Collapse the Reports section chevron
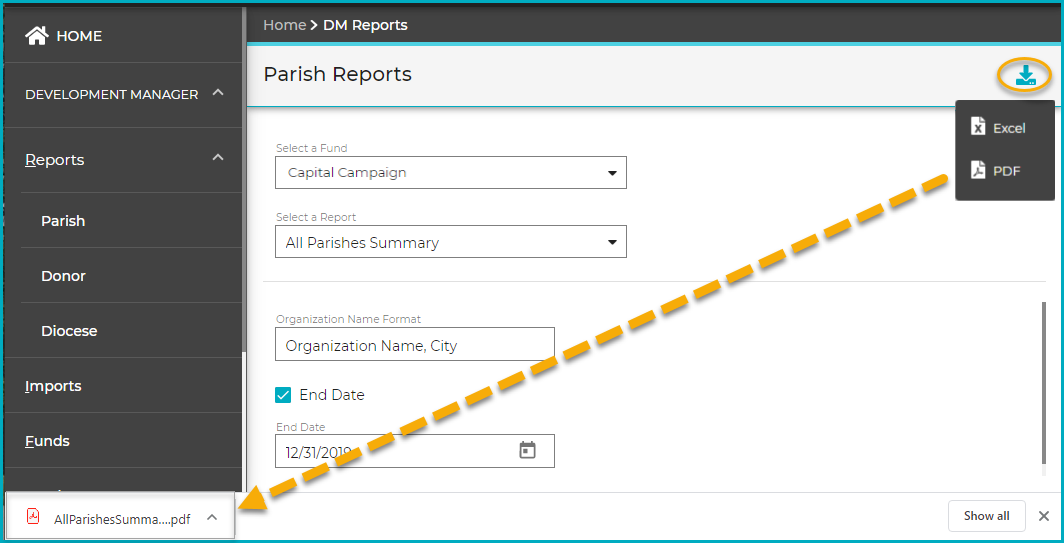The image size is (1064, 543). (x=218, y=157)
